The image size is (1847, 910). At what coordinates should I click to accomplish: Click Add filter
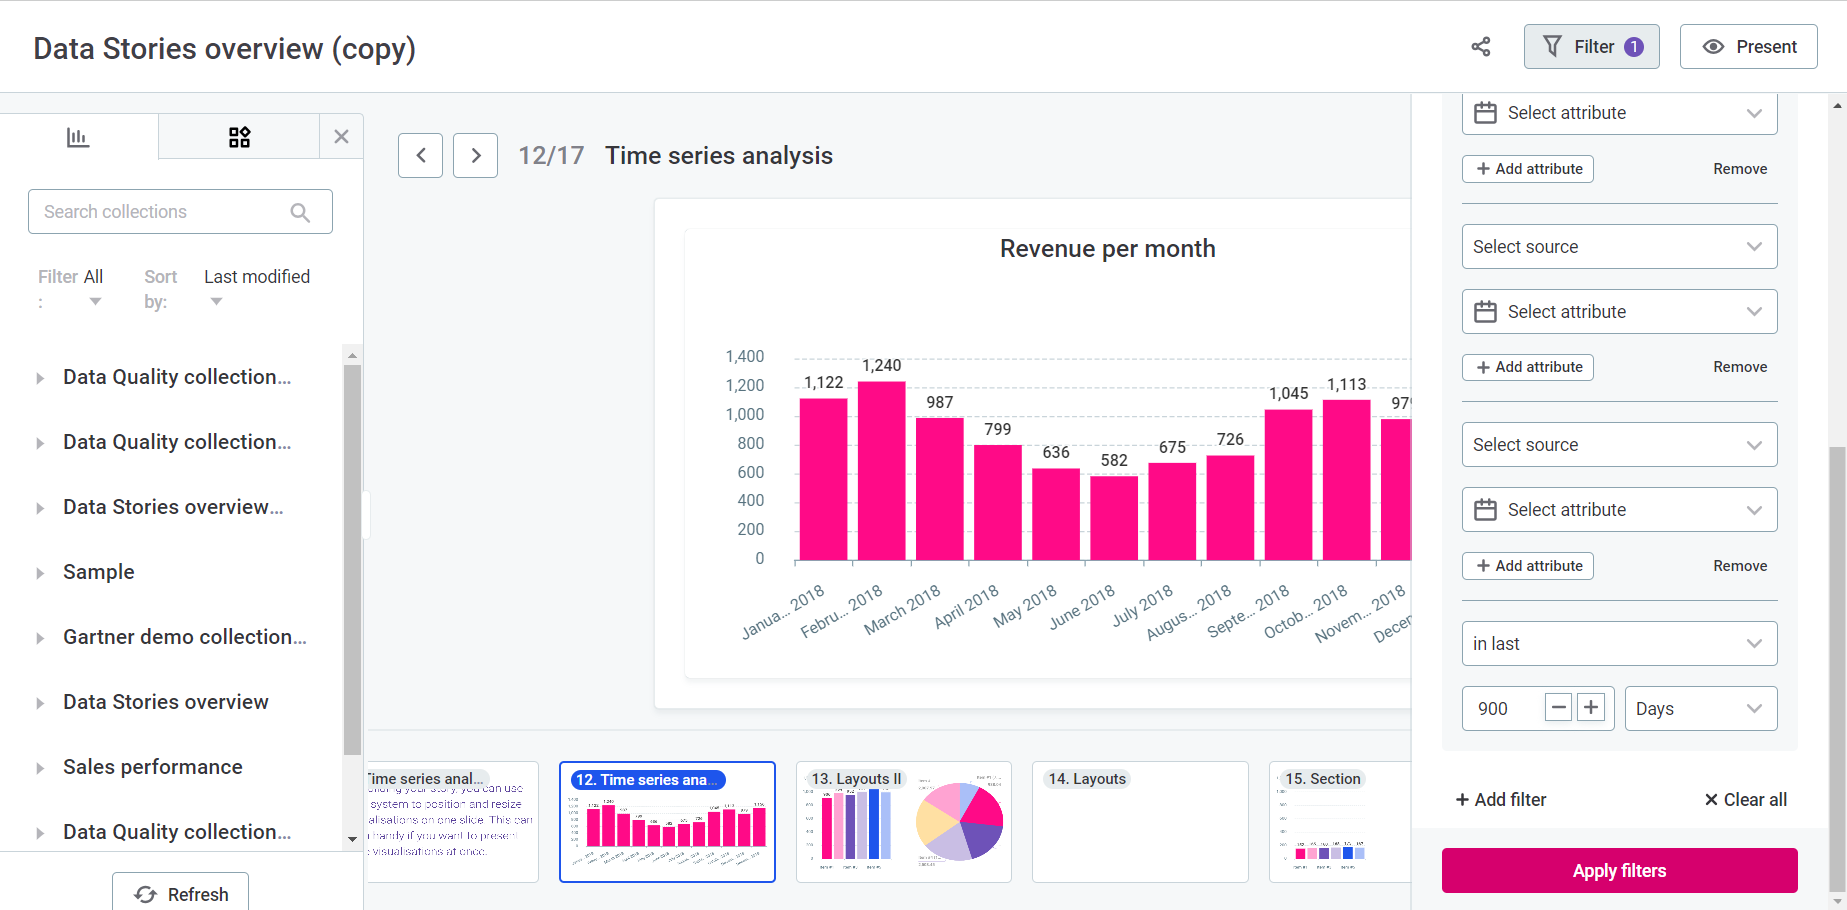pos(1501,800)
